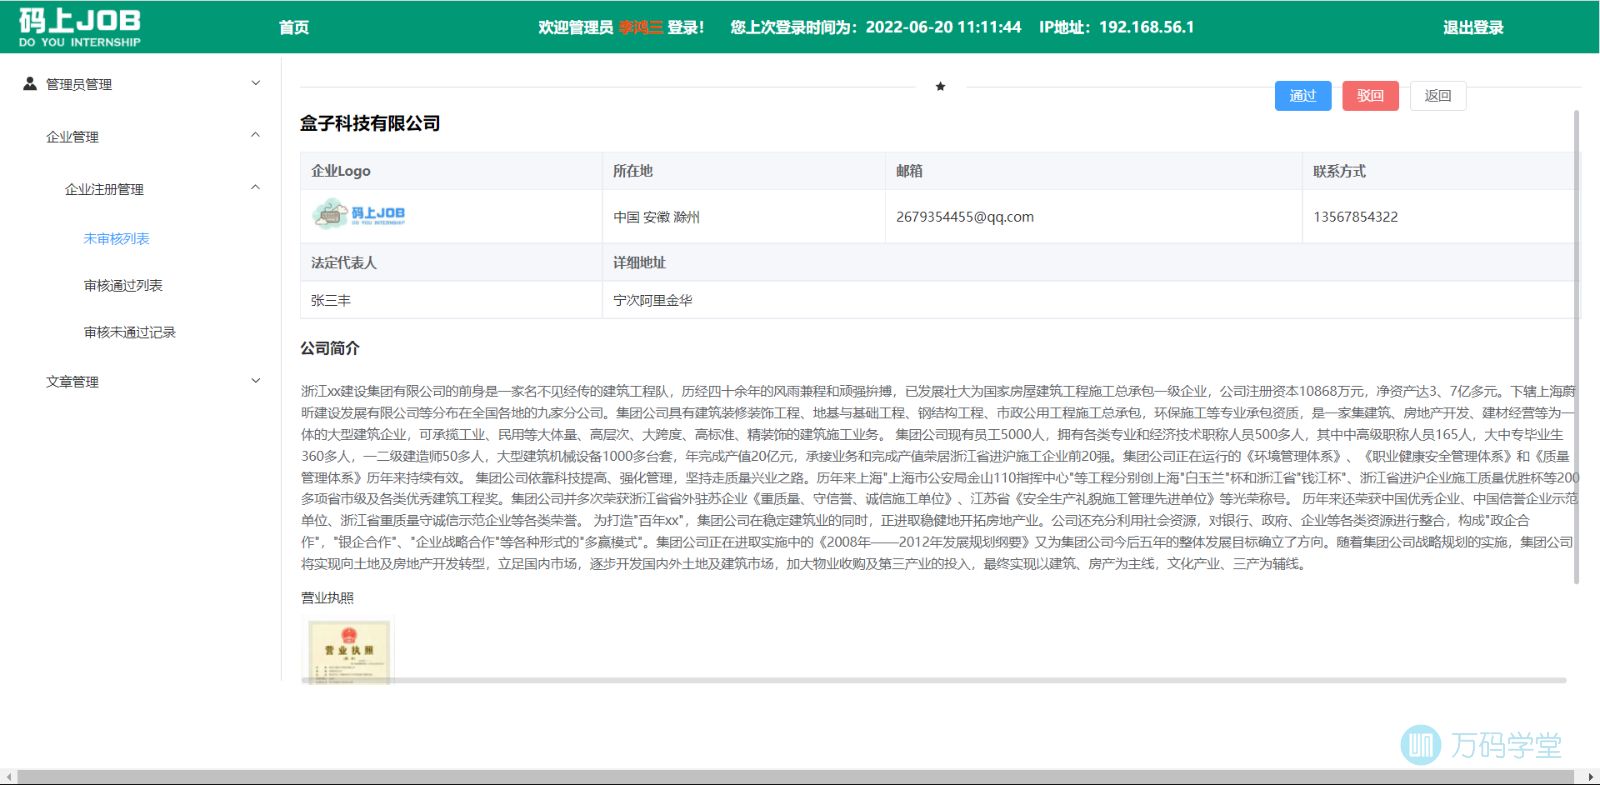Click the admin name 李鸿三

coord(641,27)
